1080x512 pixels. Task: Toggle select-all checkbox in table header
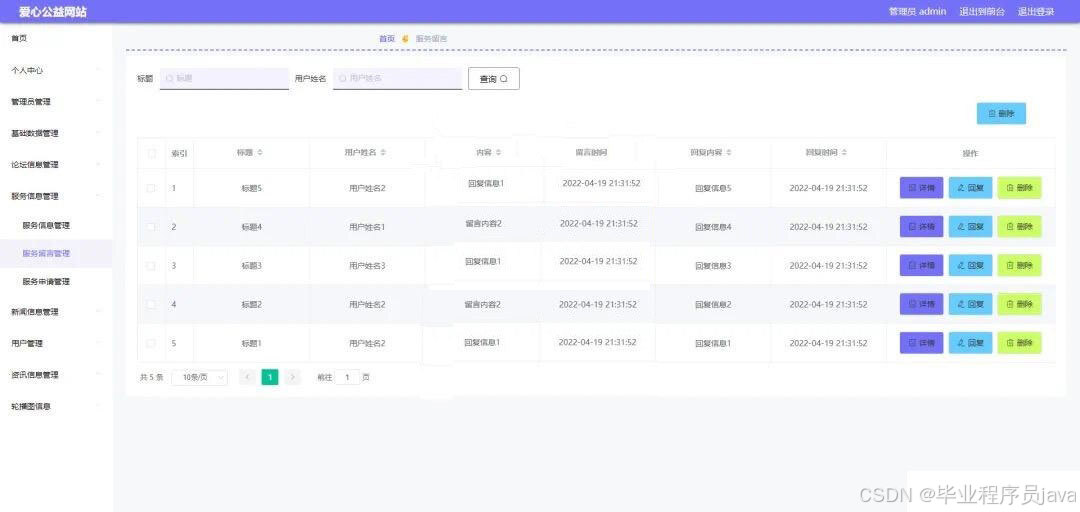click(152, 153)
